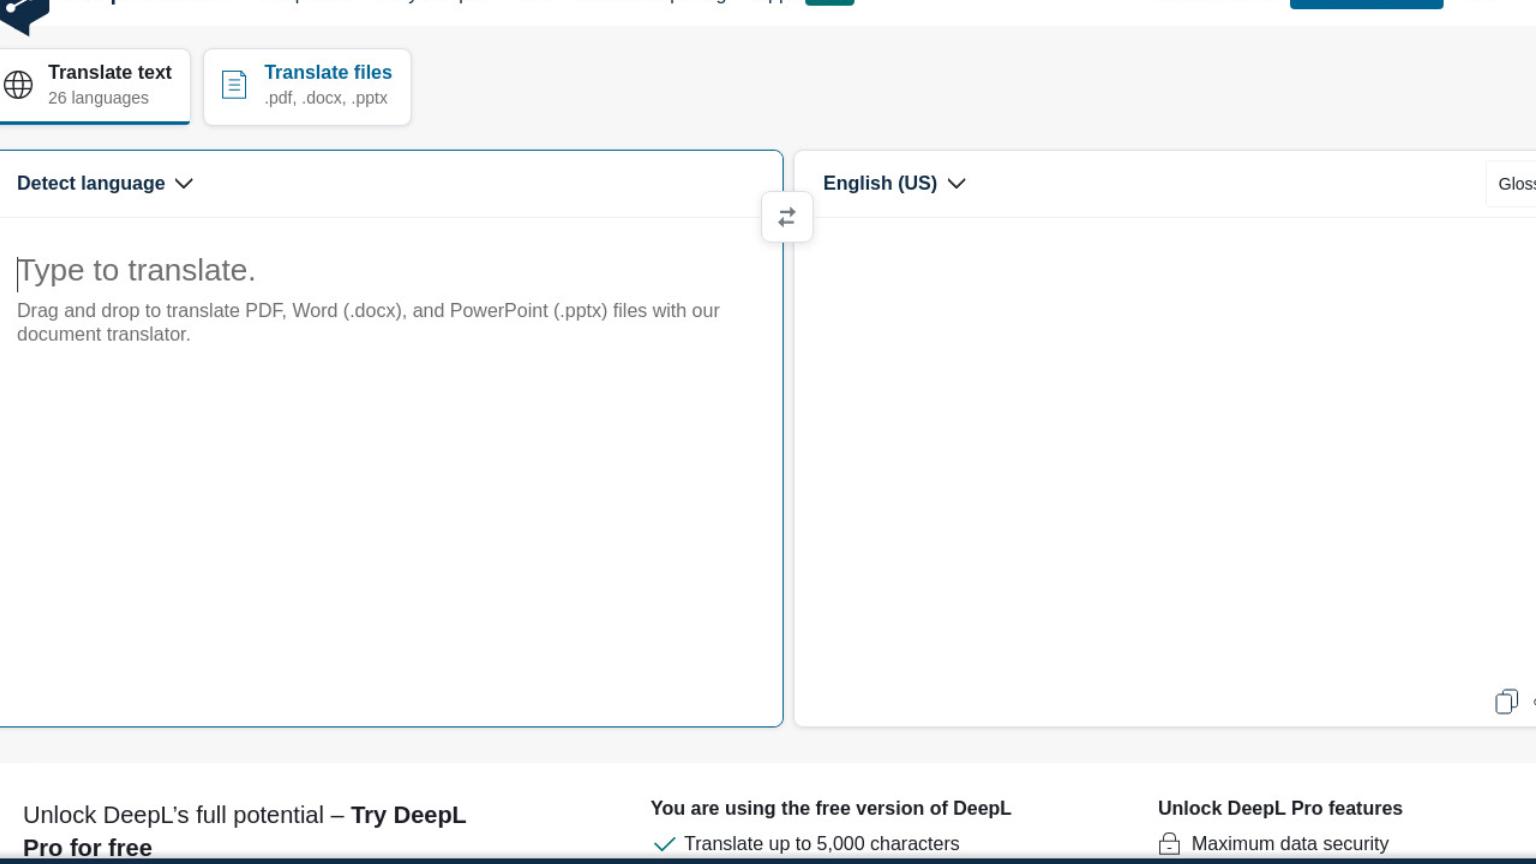
Task: Click the Translate up to 5,000 characters text
Action: [x=821, y=844]
